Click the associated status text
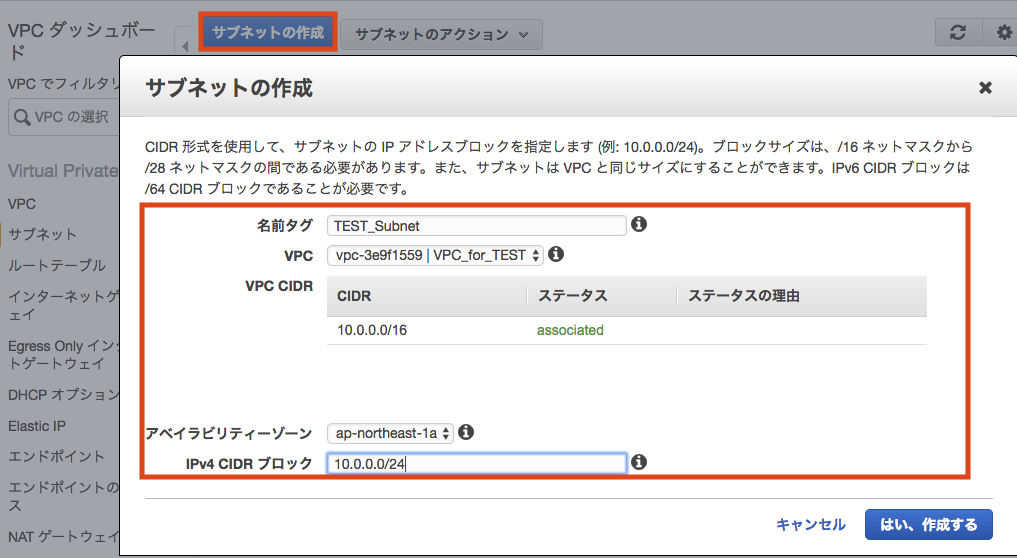The height and width of the screenshot is (558, 1017). point(570,330)
